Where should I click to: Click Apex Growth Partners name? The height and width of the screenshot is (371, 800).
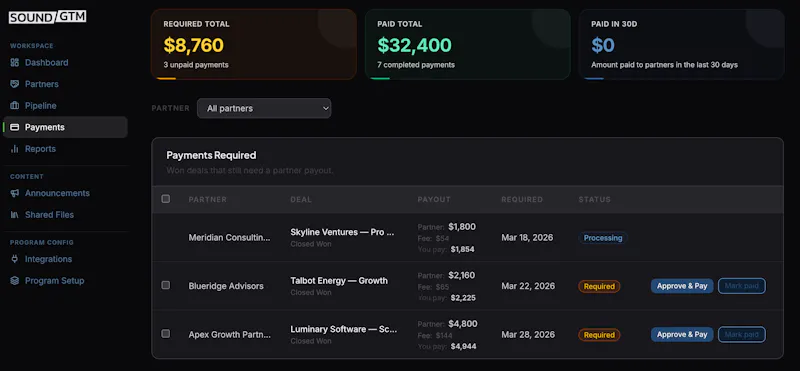[x=230, y=335]
